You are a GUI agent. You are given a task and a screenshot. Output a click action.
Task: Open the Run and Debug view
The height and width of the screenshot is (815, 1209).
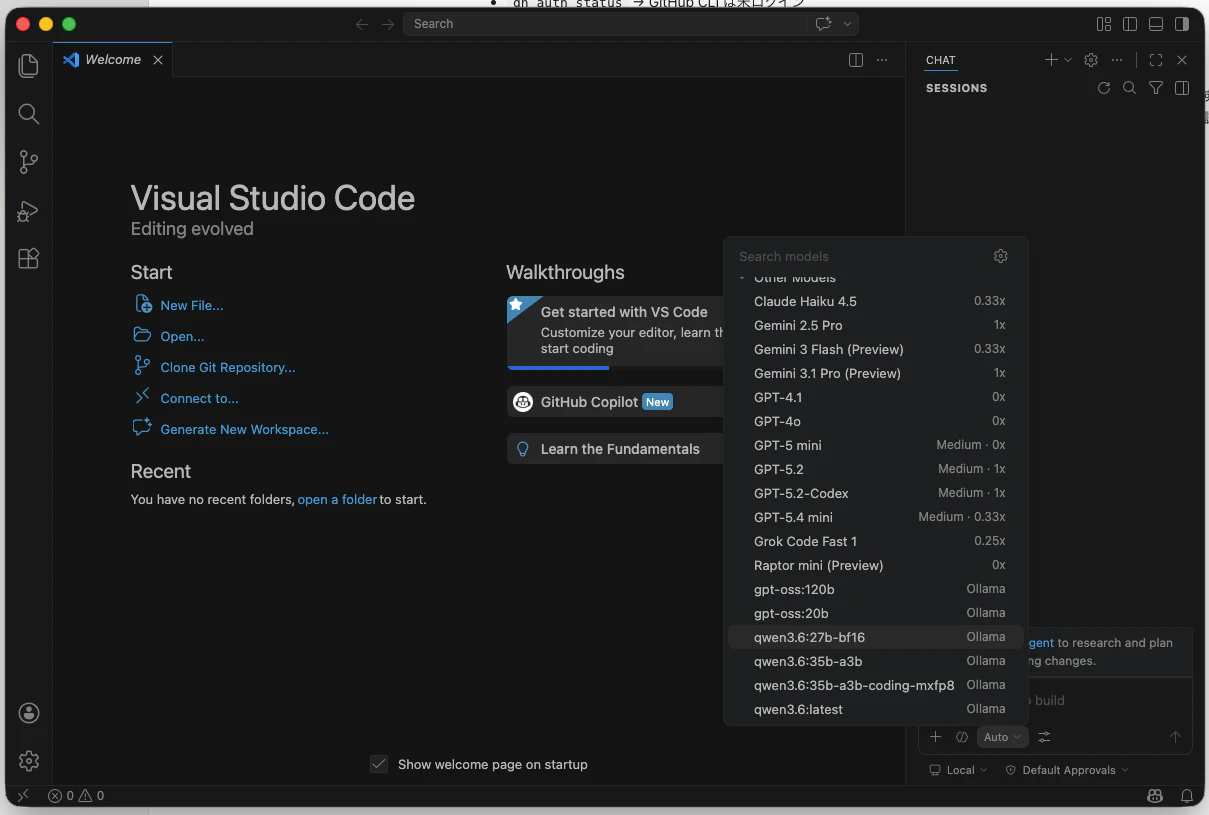pyautogui.click(x=29, y=210)
